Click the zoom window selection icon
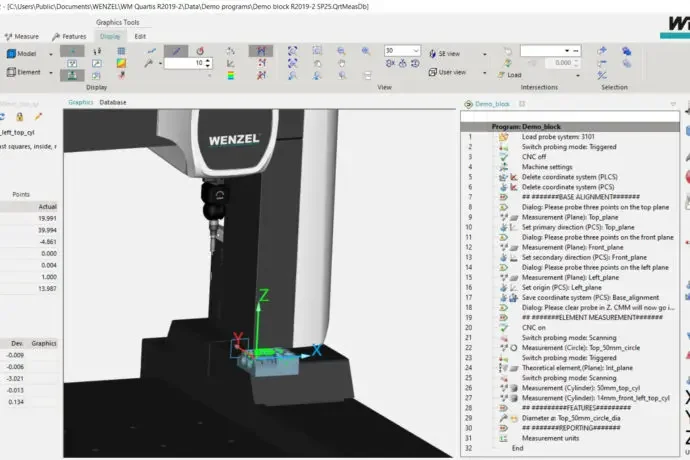This screenshot has width=690, height=460. (x=317, y=51)
